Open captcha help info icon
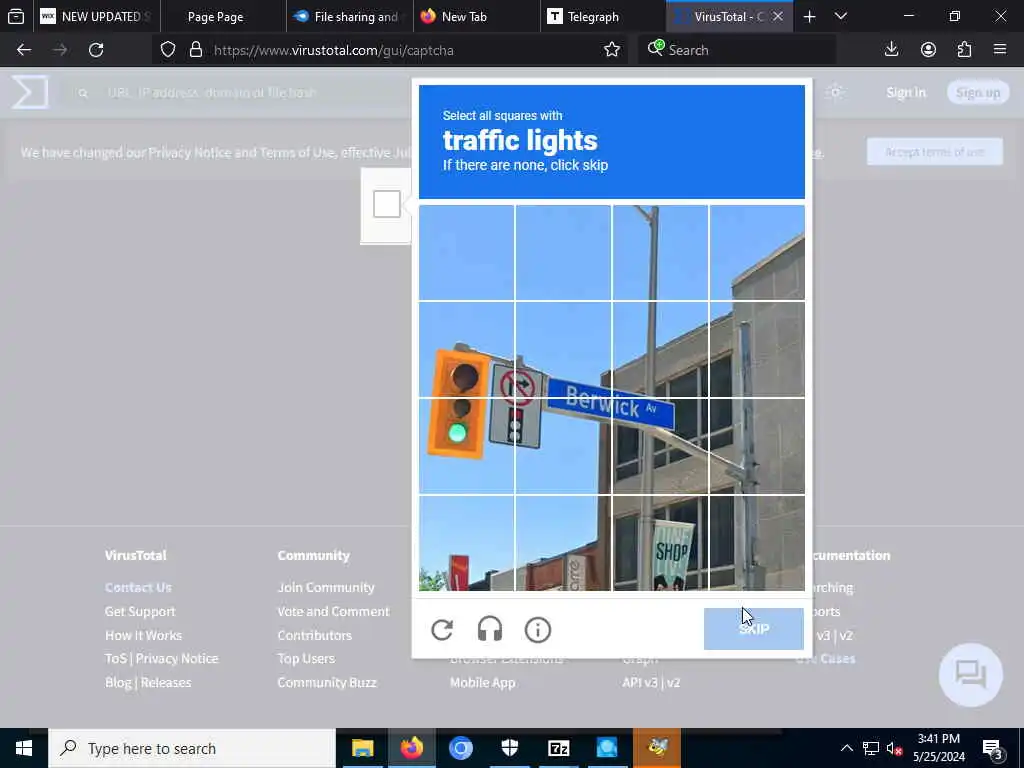This screenshot has width=1024, height=768. pos(538,630)
